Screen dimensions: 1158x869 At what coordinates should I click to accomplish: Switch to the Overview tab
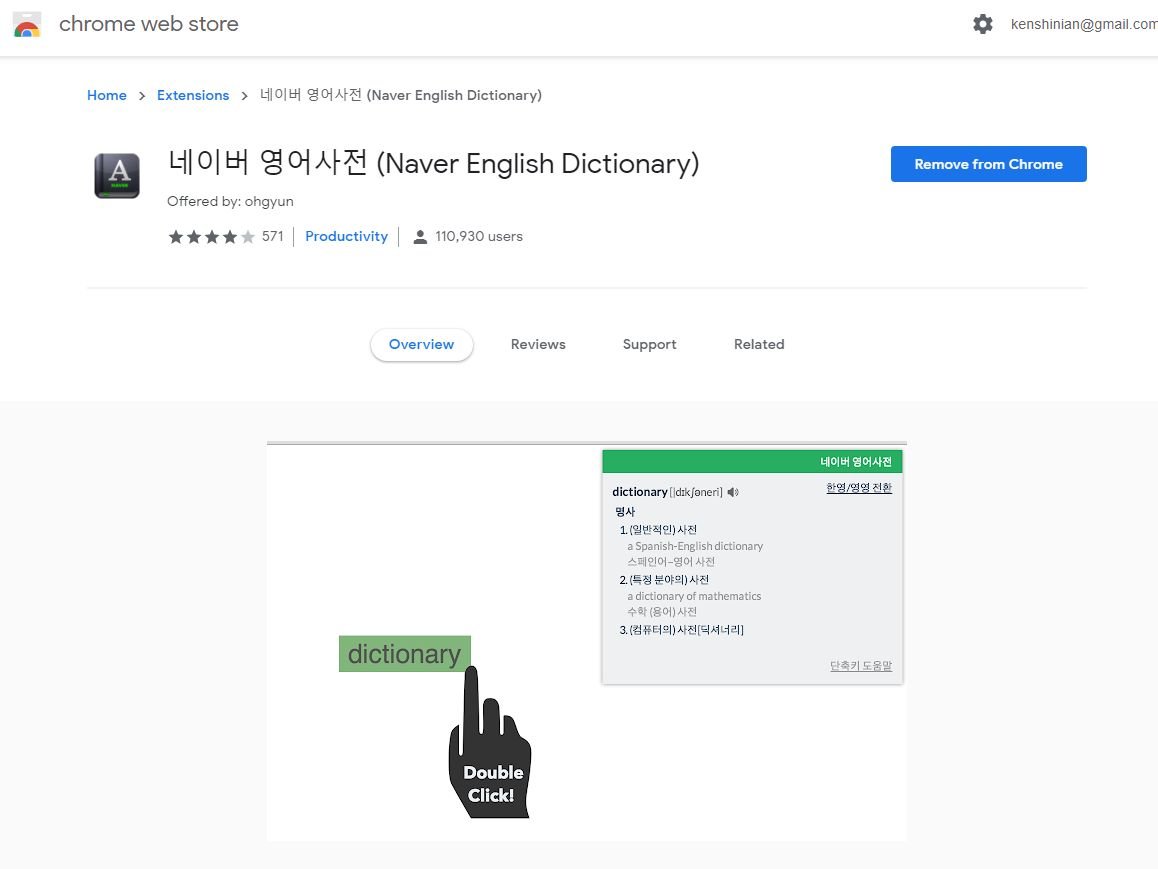point(421,344)
